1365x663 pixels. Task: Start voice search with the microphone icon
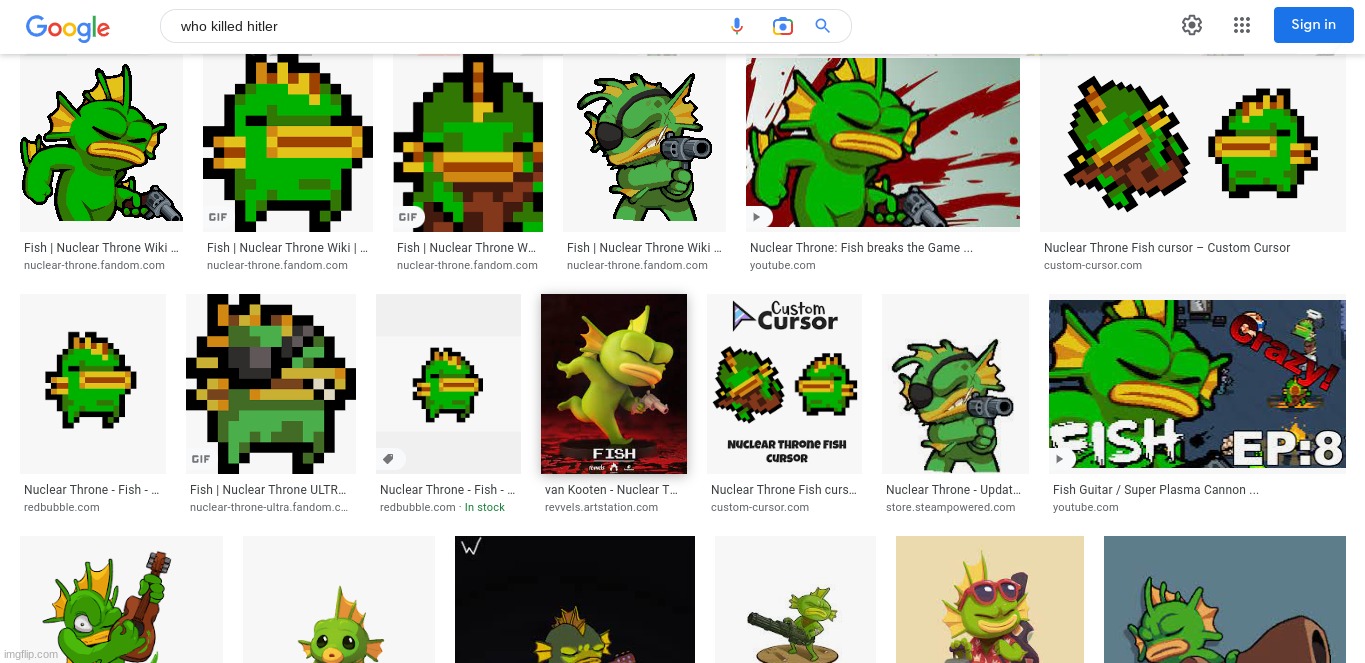(737, 26)
